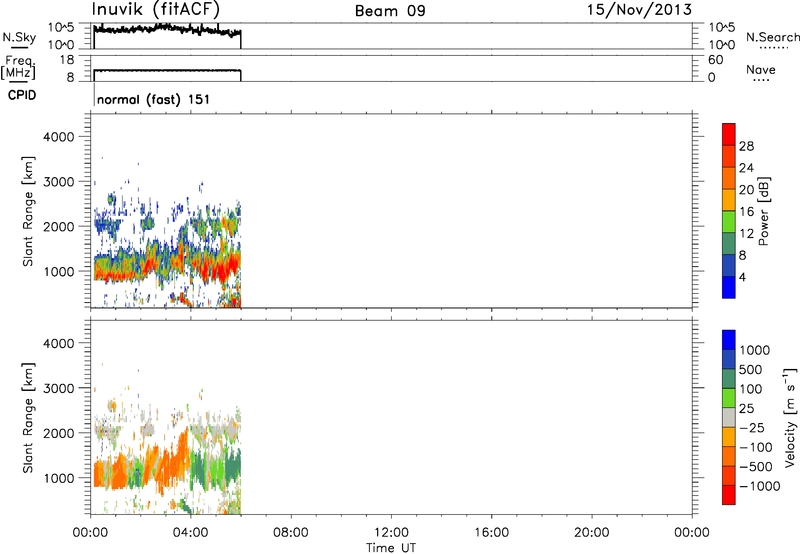The width and height of the screenshot is (800, 554).
Task: Click the "28" label on Power color bar
Action: click(x=746, y=146)
